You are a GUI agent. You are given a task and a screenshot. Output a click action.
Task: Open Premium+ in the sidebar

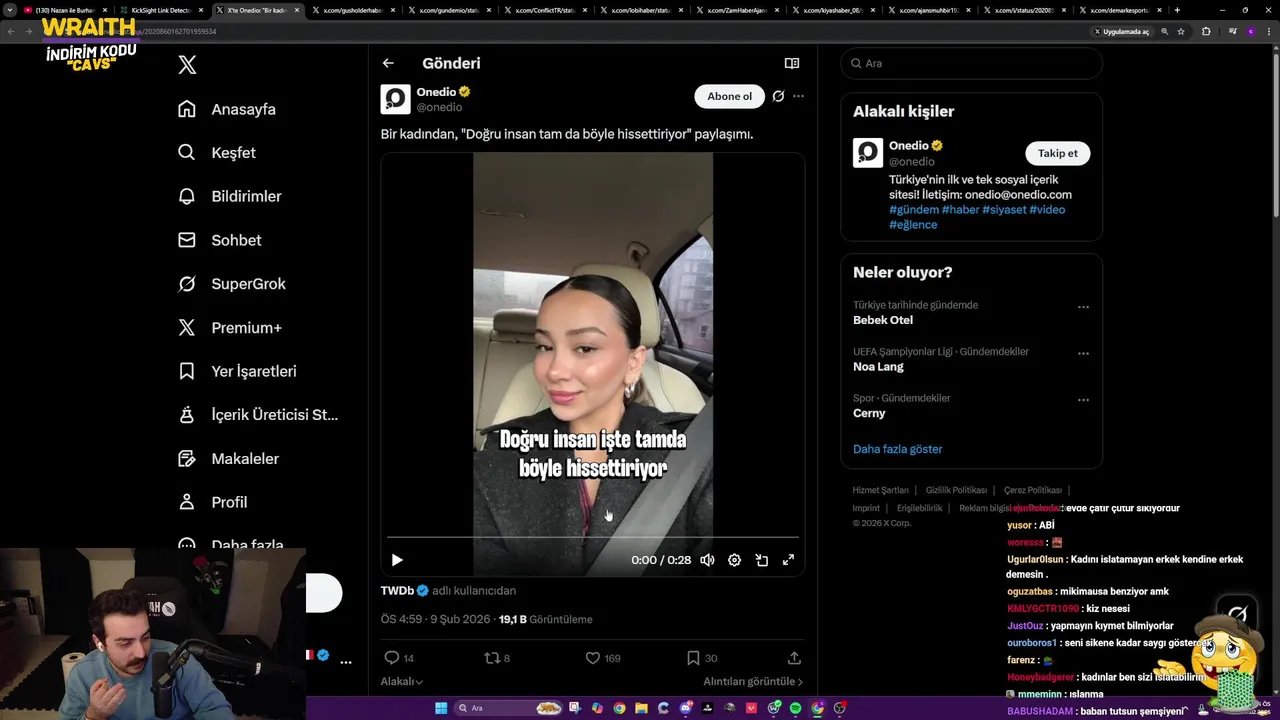[229, 328]
